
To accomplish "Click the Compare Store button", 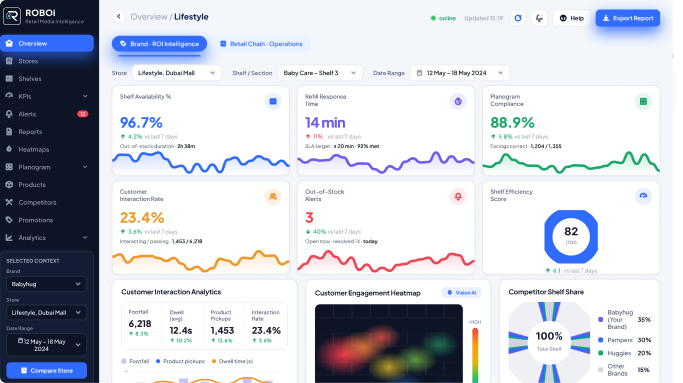I will (46, 370).
